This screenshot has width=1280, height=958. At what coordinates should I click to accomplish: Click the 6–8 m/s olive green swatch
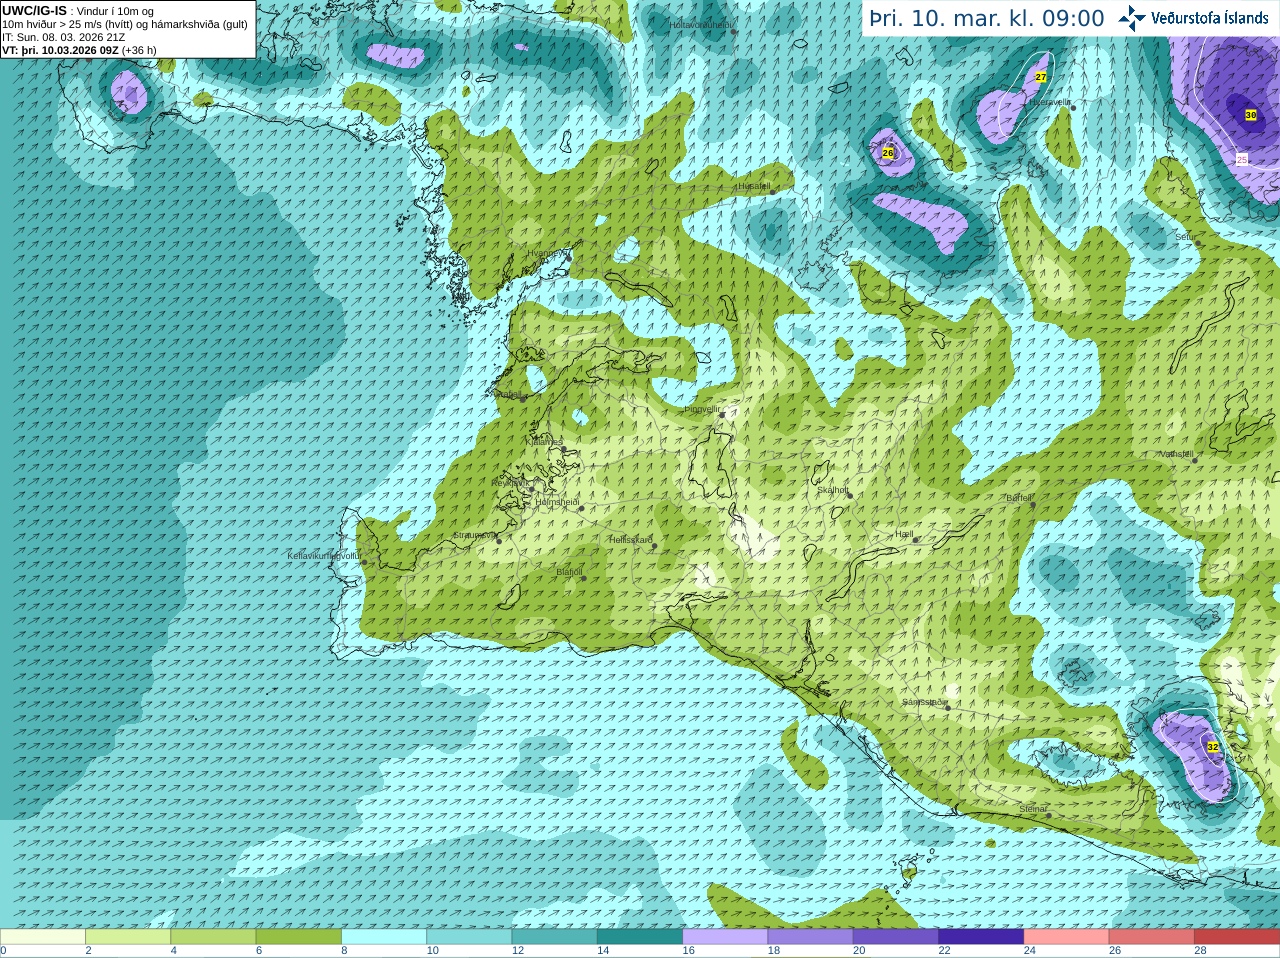click(x=299, y=937)
